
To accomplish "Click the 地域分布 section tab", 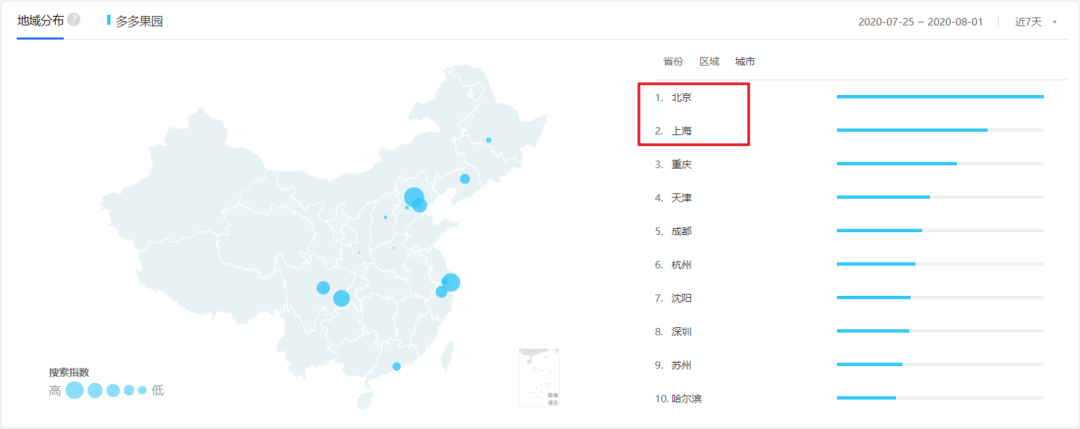I will 40,20.
